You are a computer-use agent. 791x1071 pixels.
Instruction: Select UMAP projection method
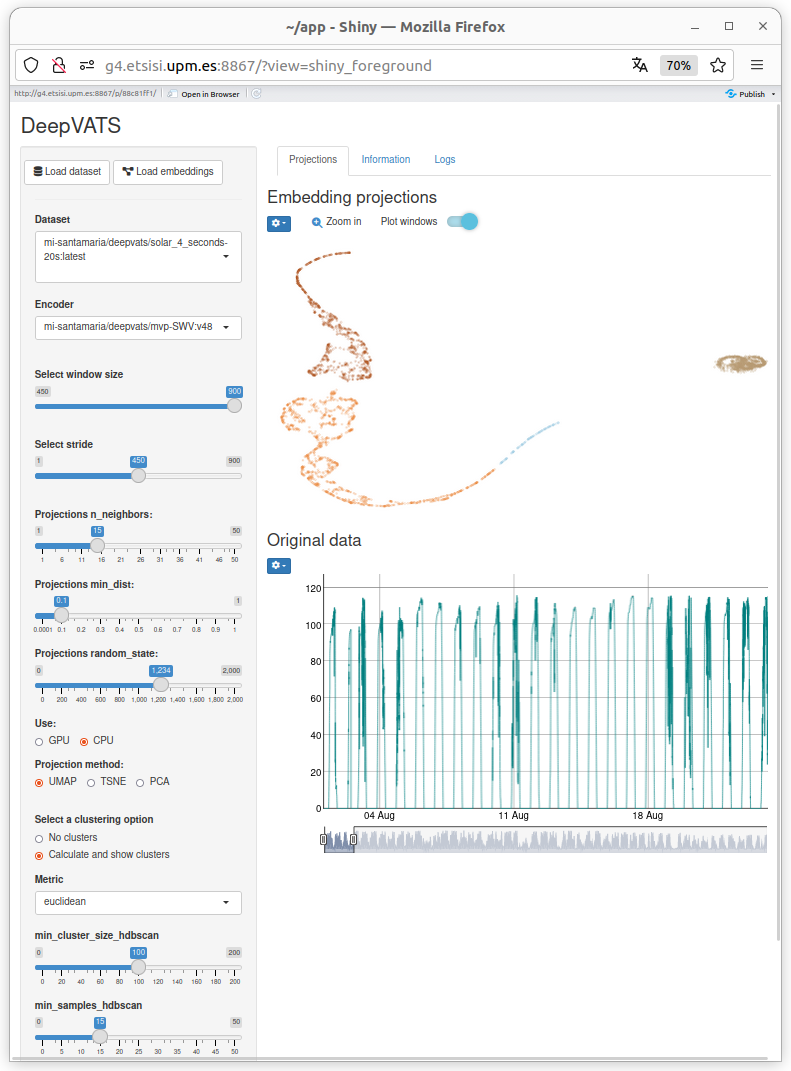pos(39,783)
